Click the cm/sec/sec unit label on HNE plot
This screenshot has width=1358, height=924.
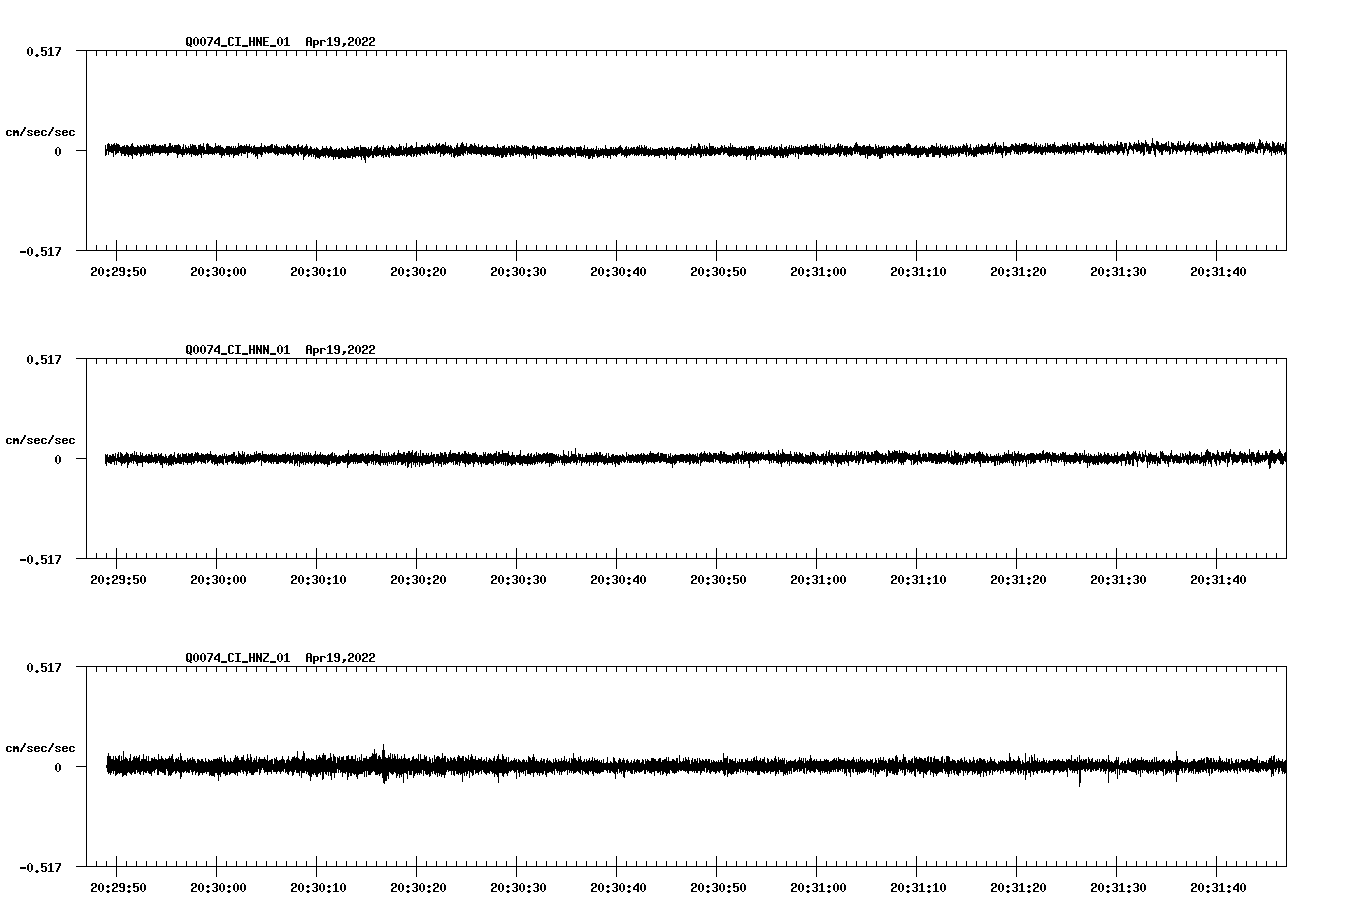(x=41, y=132)
